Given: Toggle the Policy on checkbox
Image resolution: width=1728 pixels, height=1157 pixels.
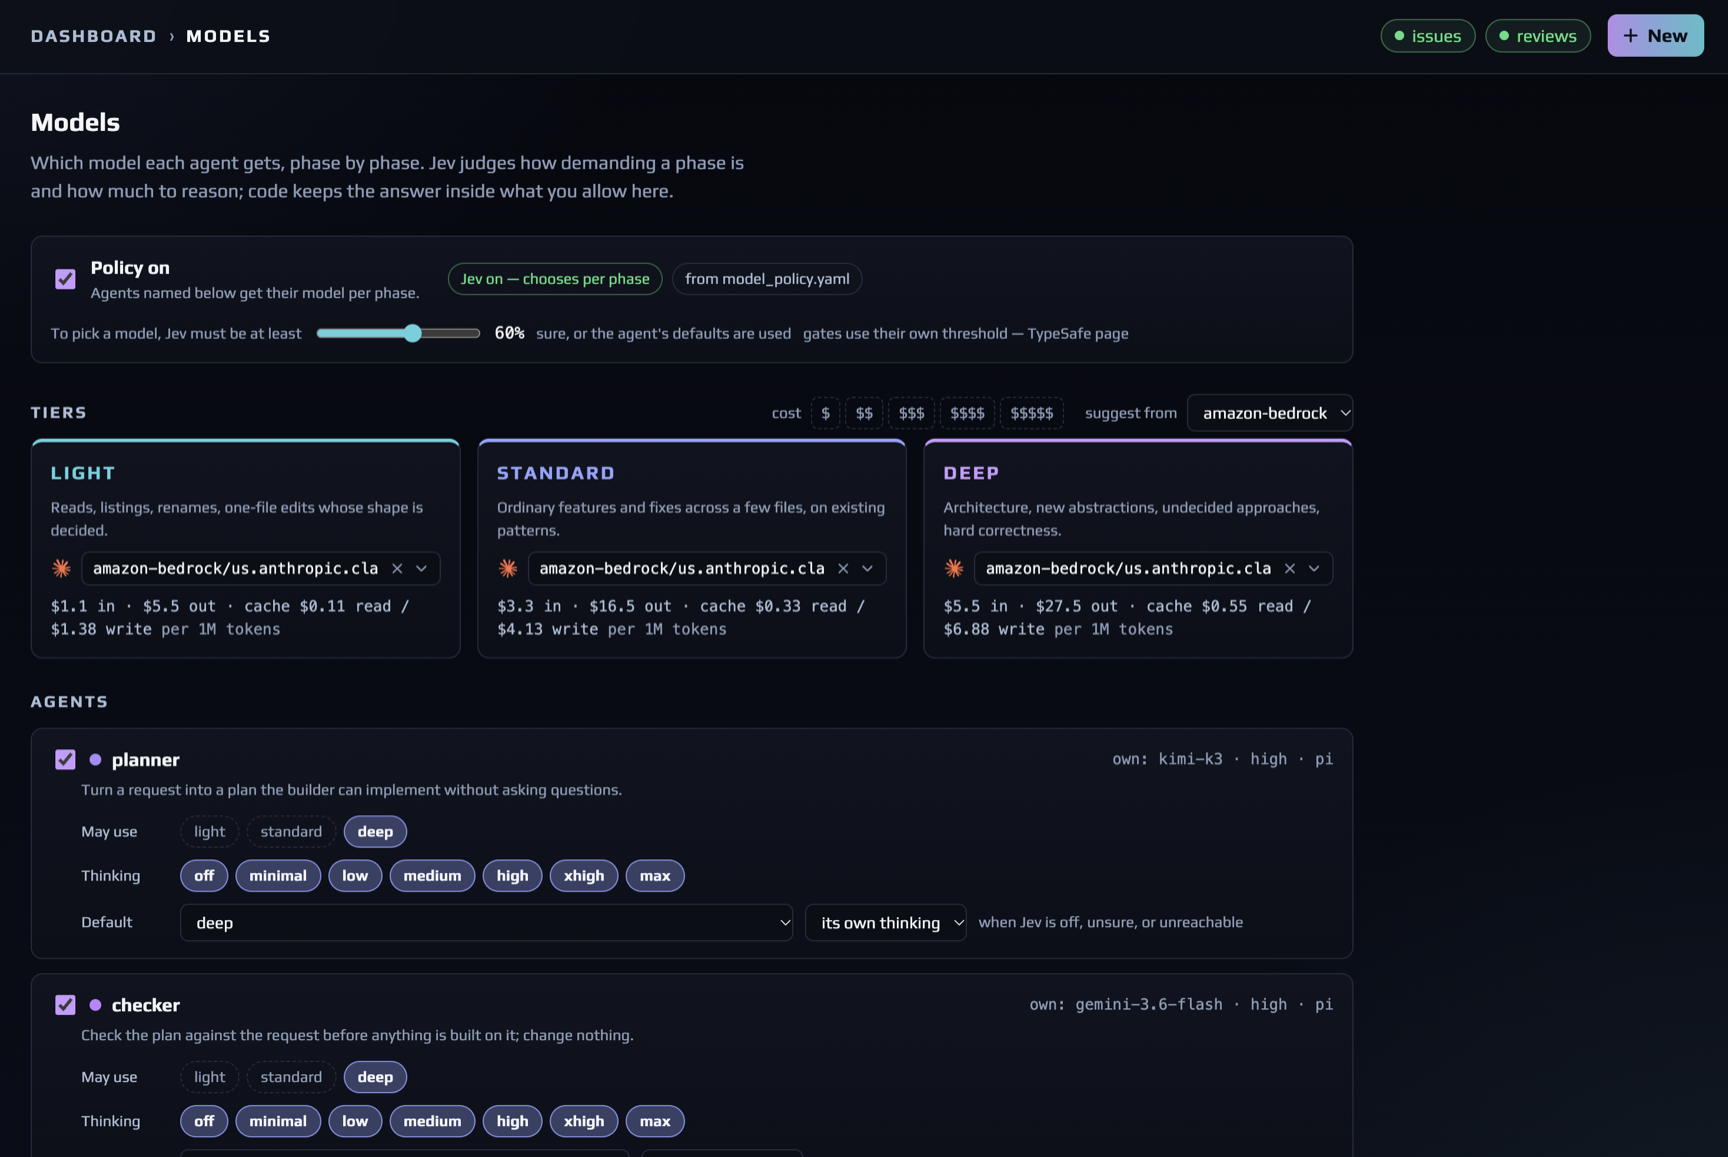Looking at the screenshot, I should click(x=65, y=279).
